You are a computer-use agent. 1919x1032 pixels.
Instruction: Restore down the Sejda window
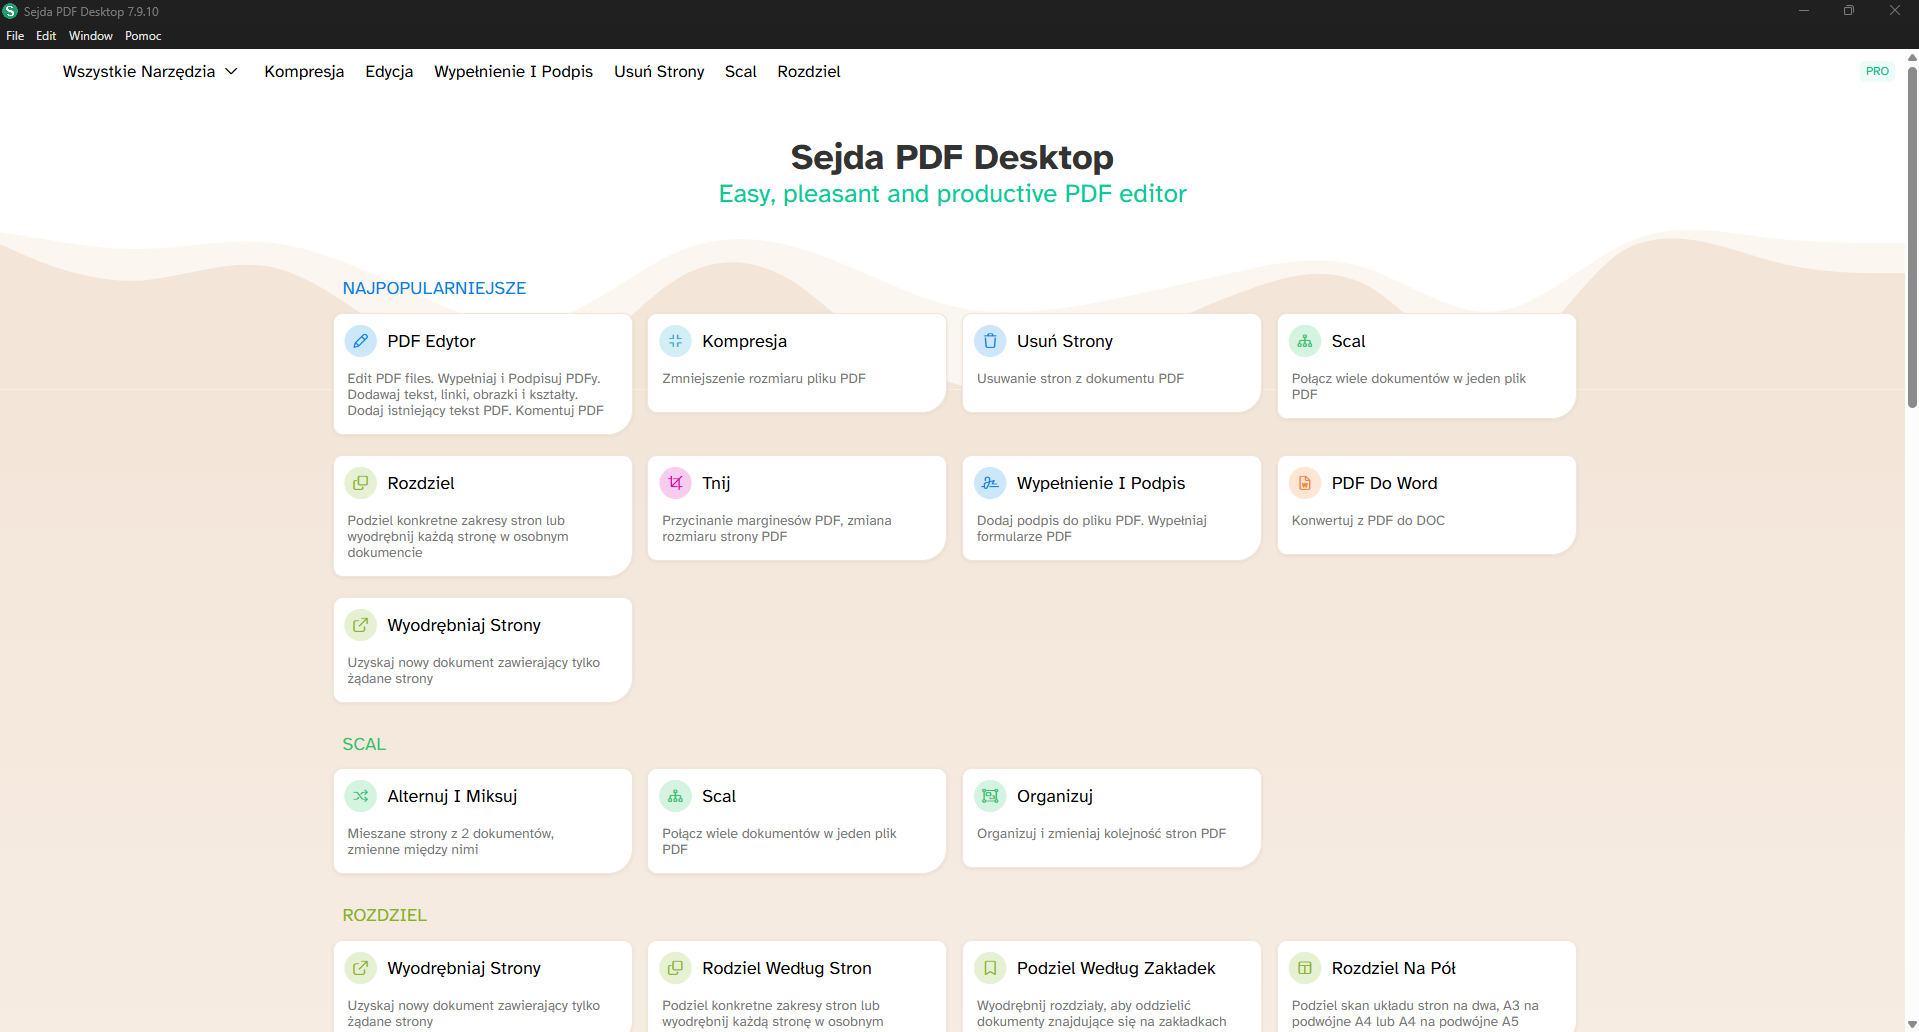pyautogui.click(x=1849, y=11)
